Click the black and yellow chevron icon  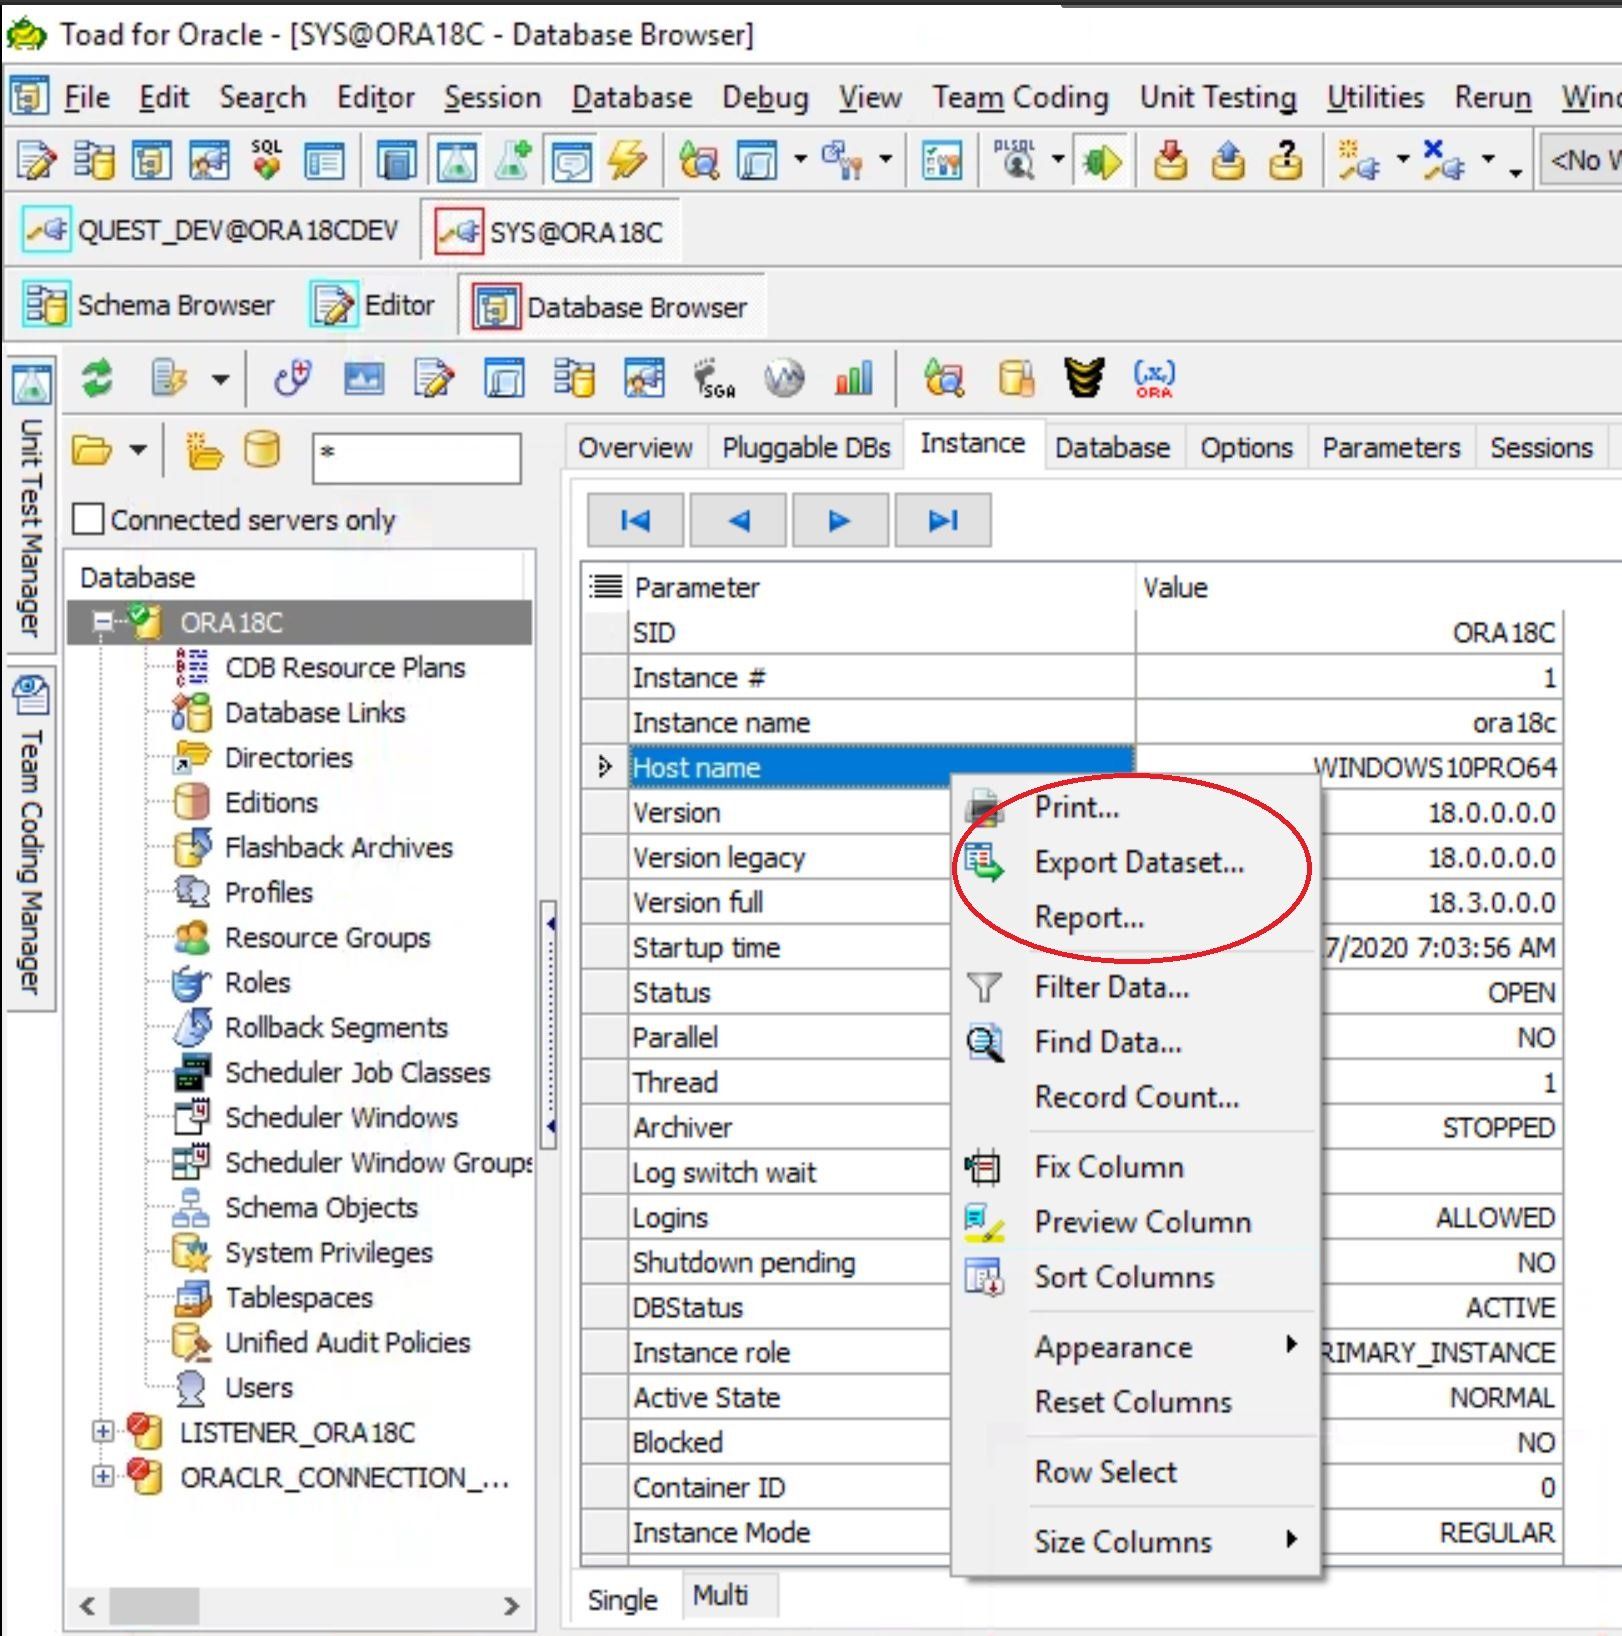1084,379
